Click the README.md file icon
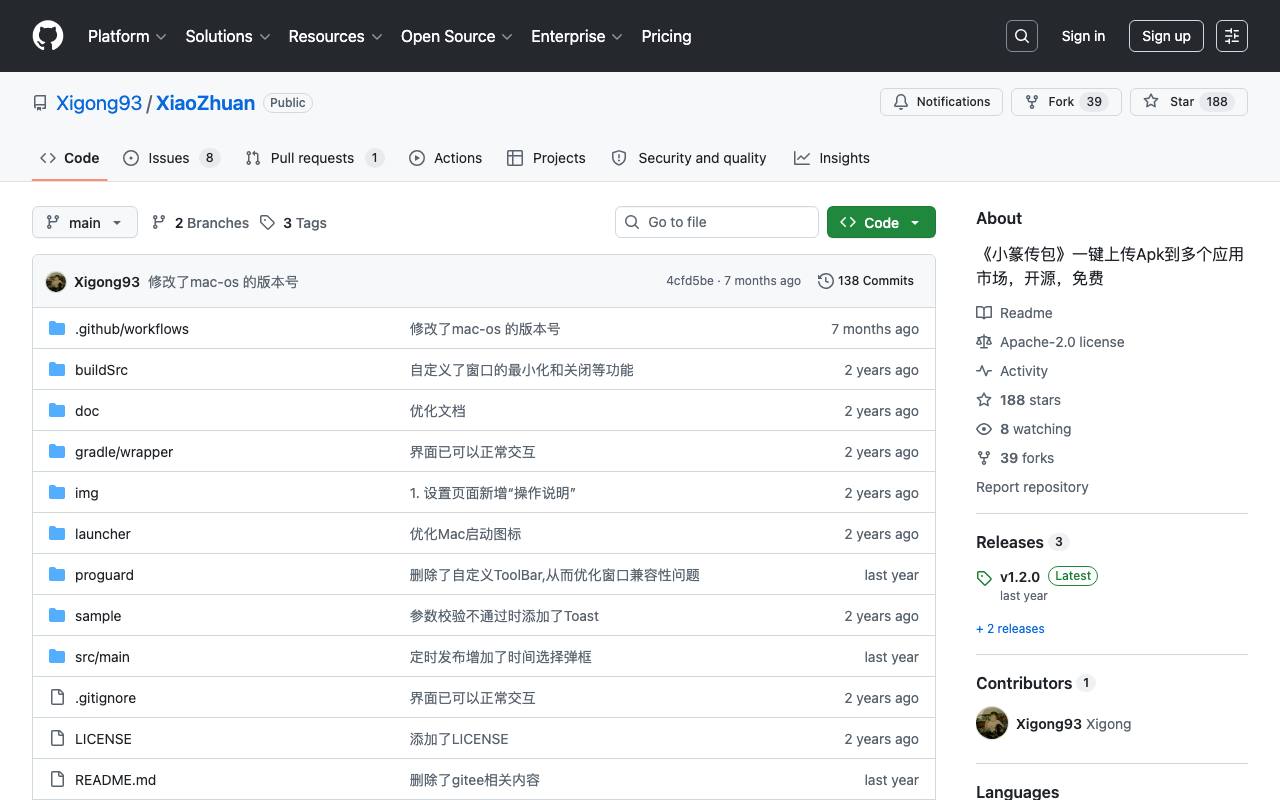The width and height of the screenshot is (1280, 800). click(57, 779)
